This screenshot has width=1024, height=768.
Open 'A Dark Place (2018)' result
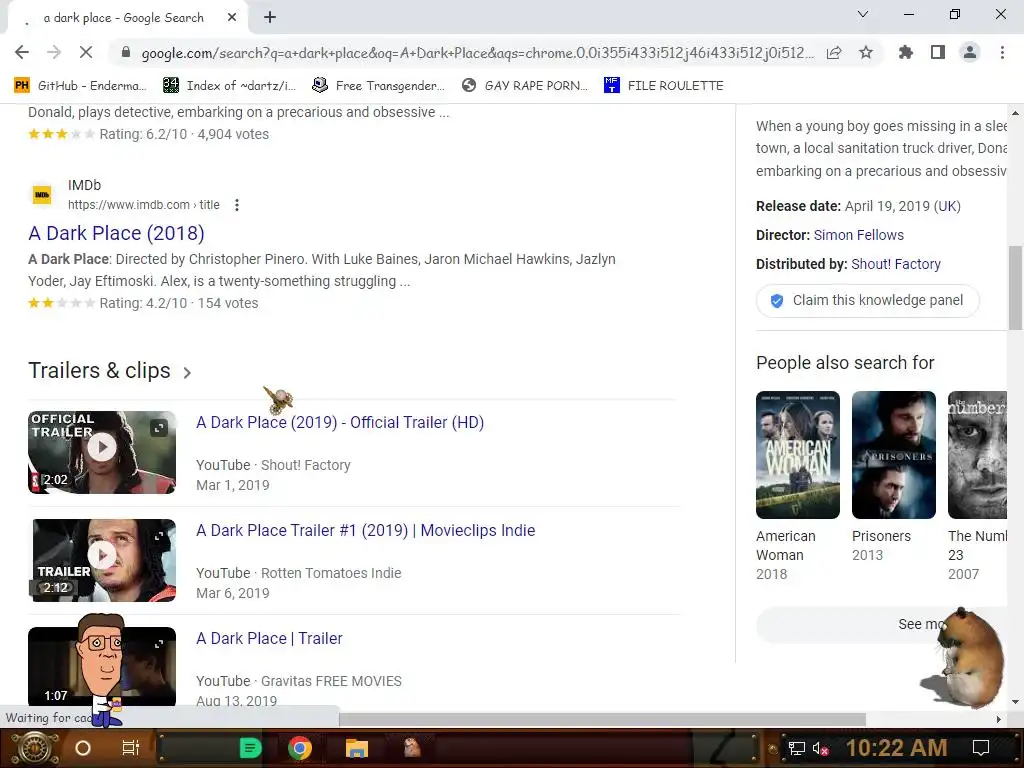[116, 233]
